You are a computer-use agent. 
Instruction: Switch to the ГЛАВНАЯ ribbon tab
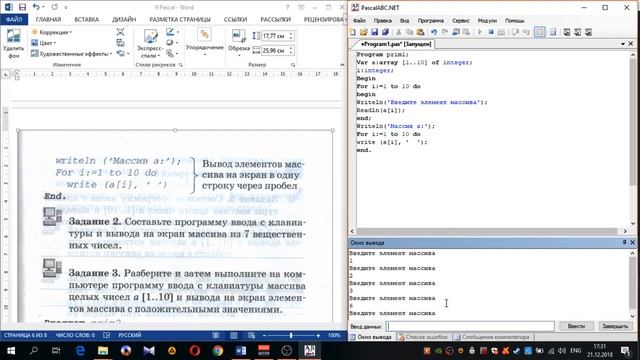pos(48,19)
